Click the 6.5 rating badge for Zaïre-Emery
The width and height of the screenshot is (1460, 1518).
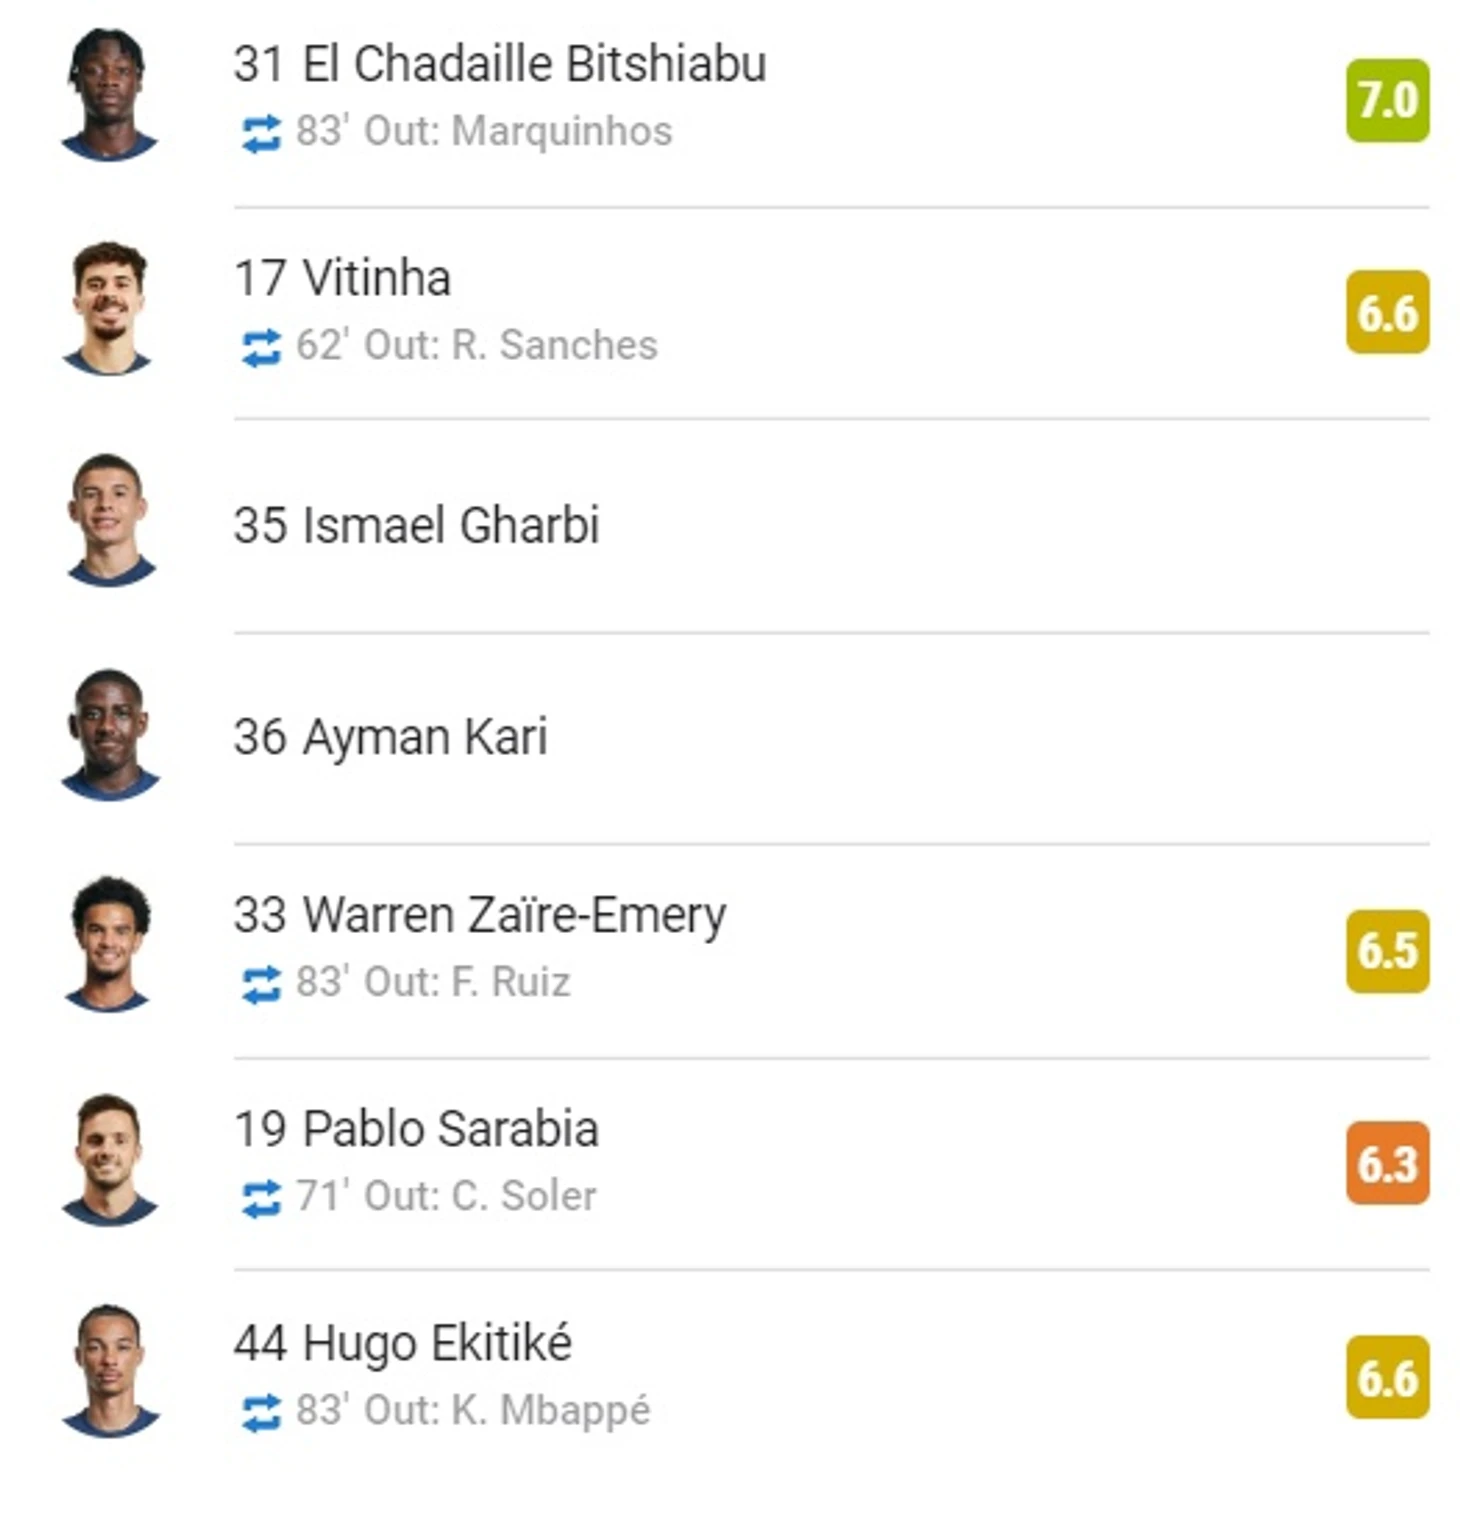(1387, 951)
